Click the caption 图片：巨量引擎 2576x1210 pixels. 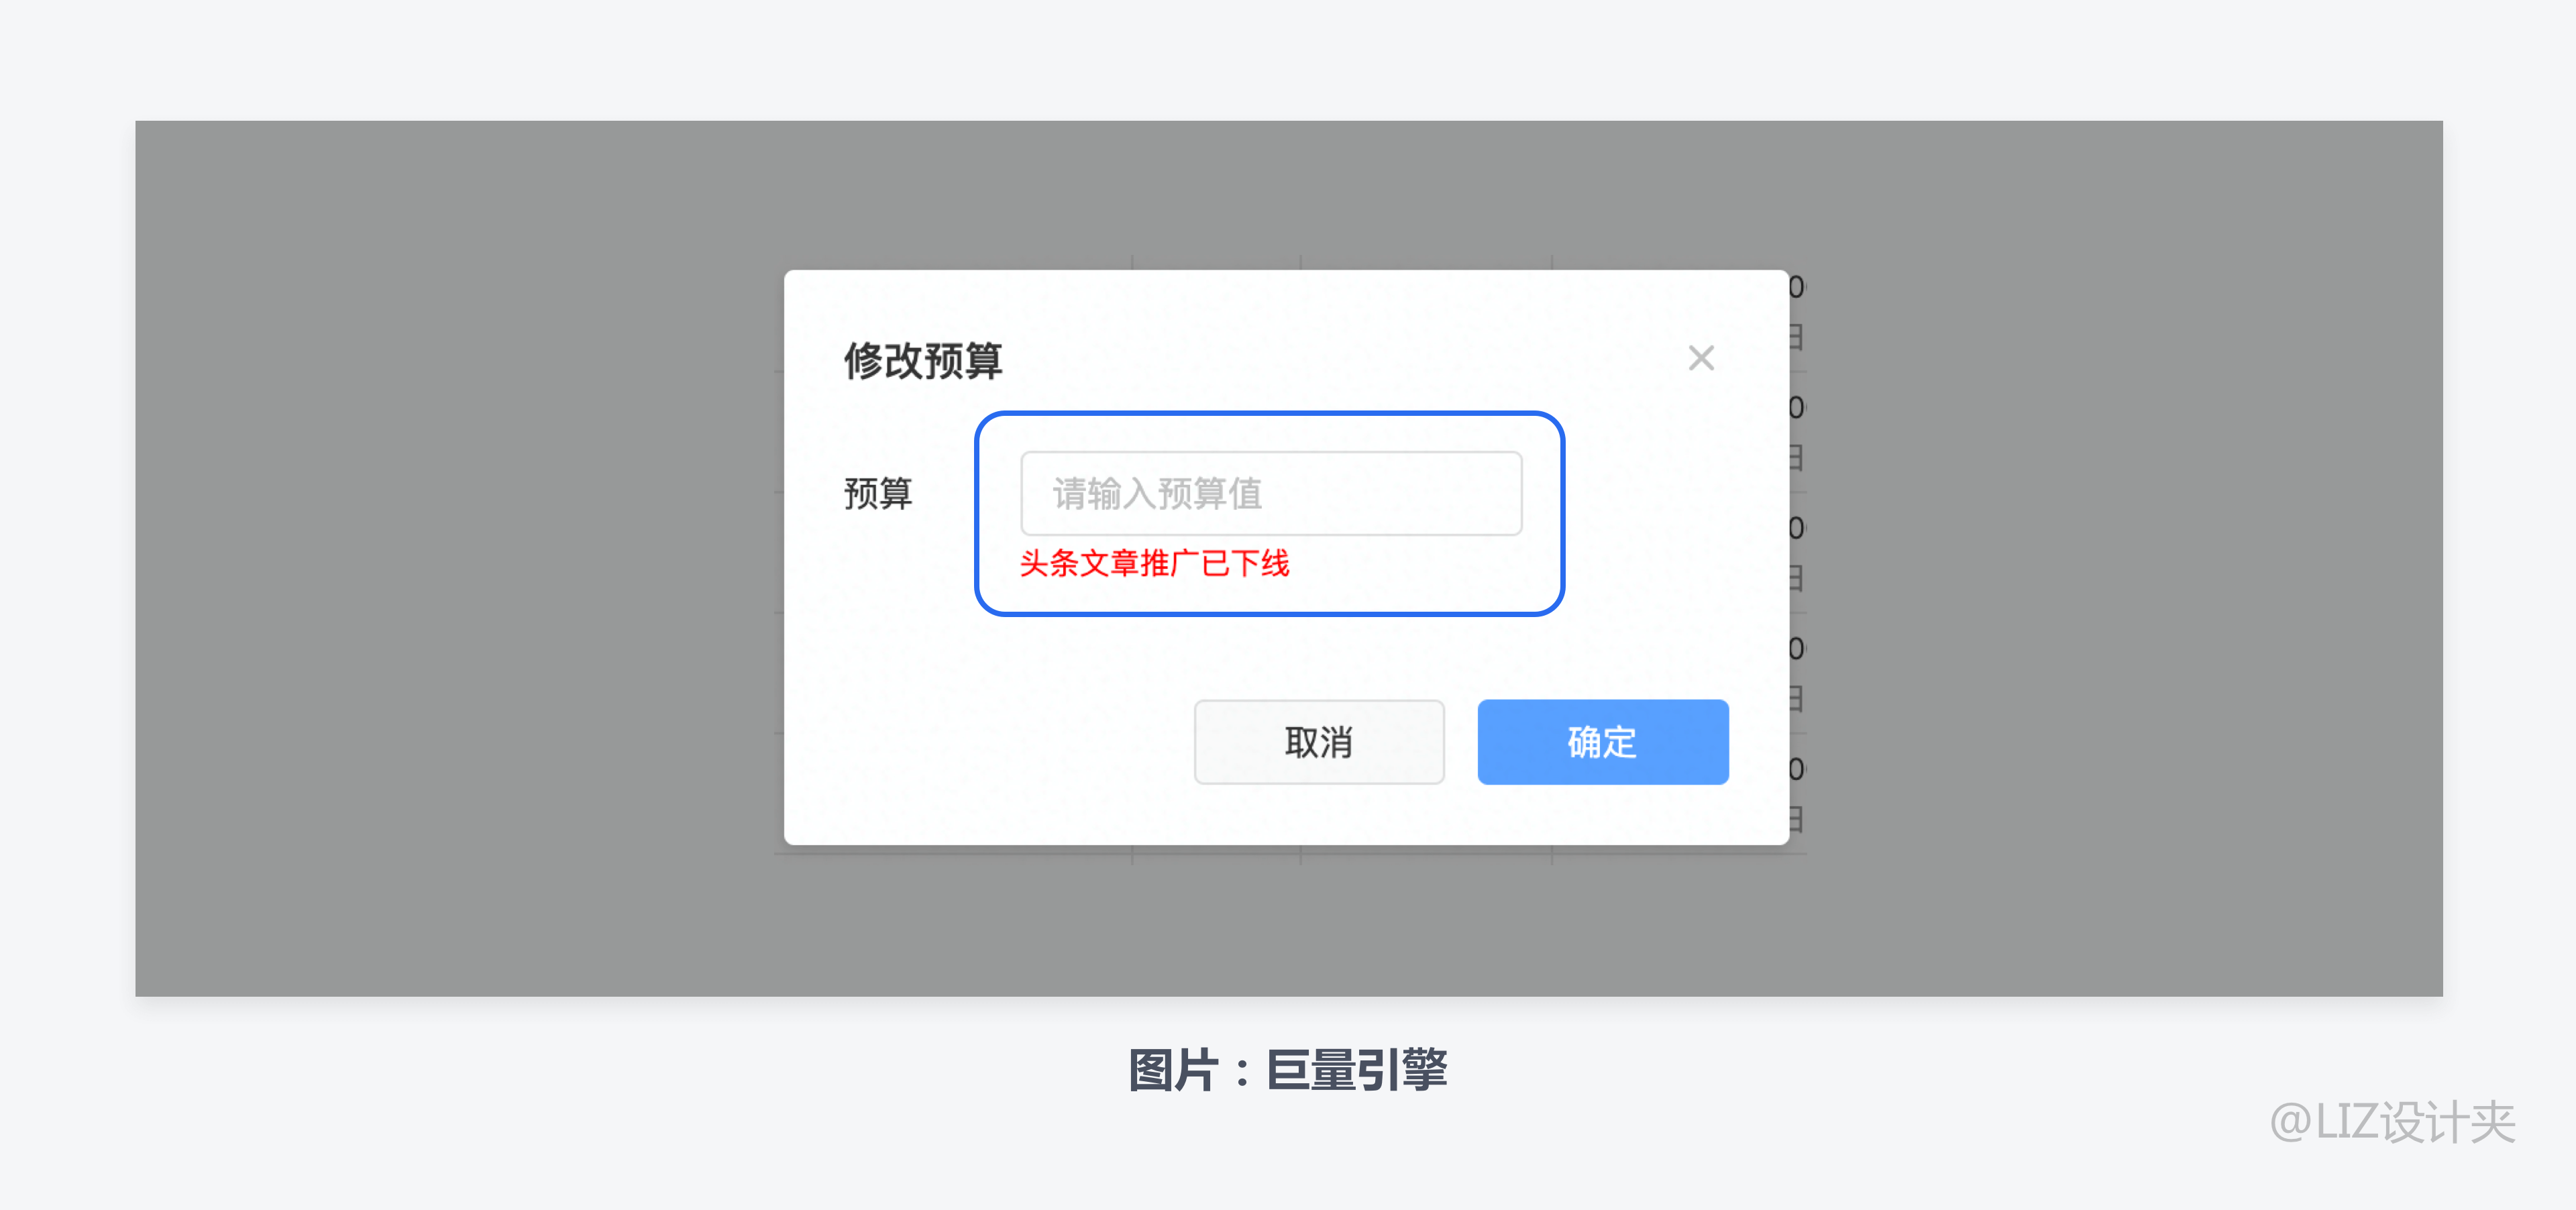pos(1288,1070)
